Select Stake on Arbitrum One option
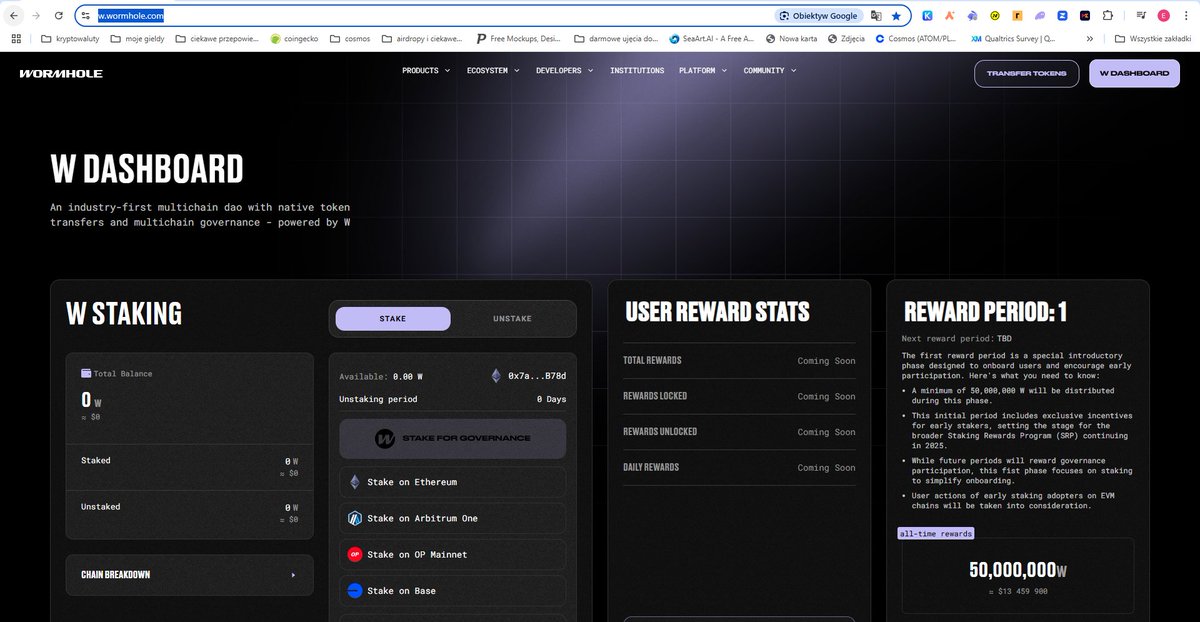Image resolution: width=1200 pixels, height=622 pixels. pos(452,518)
